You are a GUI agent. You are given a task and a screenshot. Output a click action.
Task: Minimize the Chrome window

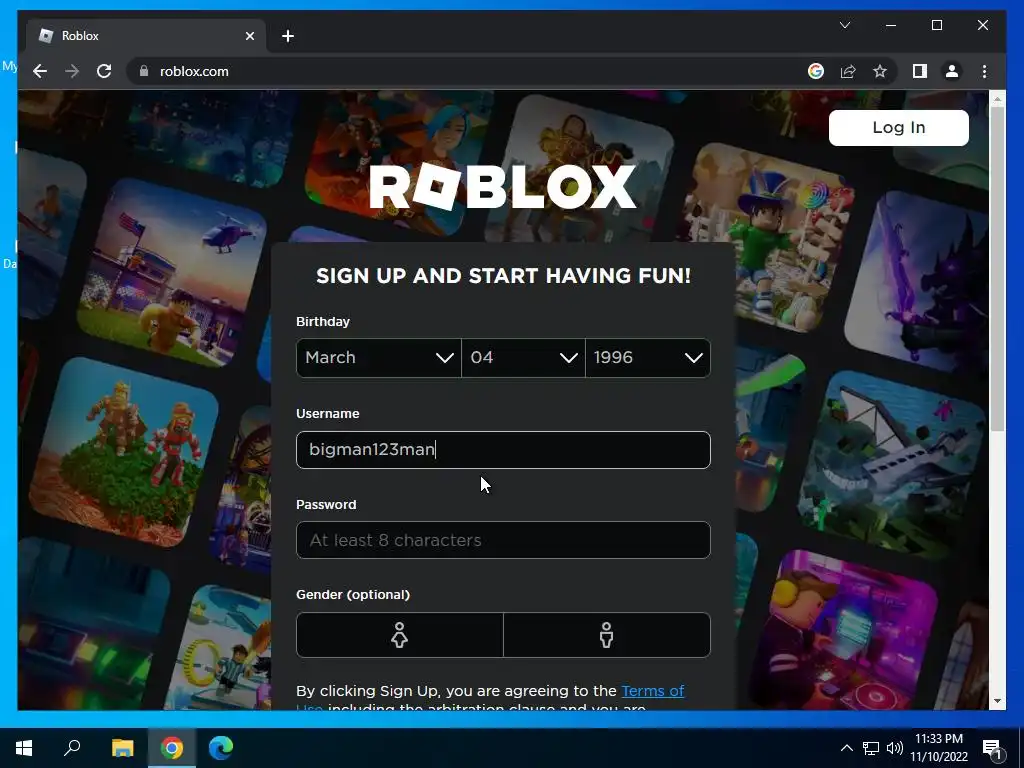pyautogui.click(x=891, y=25)
